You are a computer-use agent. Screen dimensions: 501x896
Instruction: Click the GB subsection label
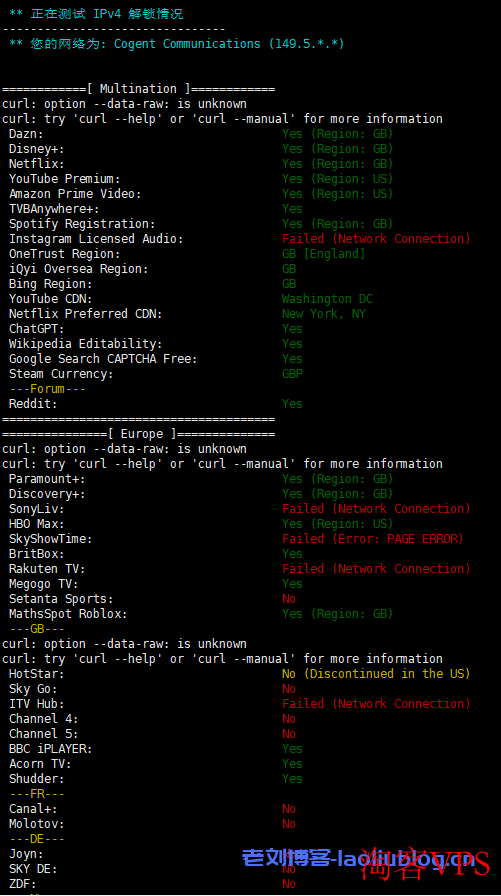(37, 629)
